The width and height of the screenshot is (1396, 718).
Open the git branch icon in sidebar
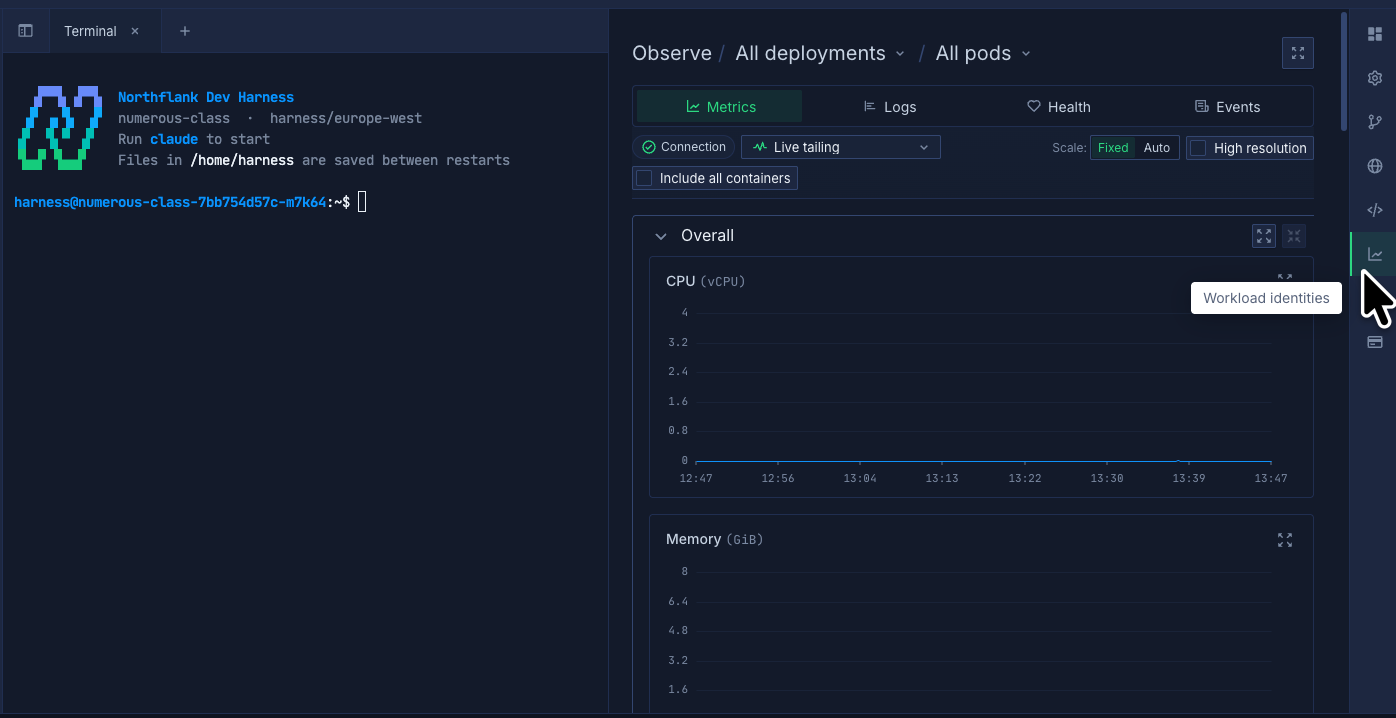tap(1375, 122)
